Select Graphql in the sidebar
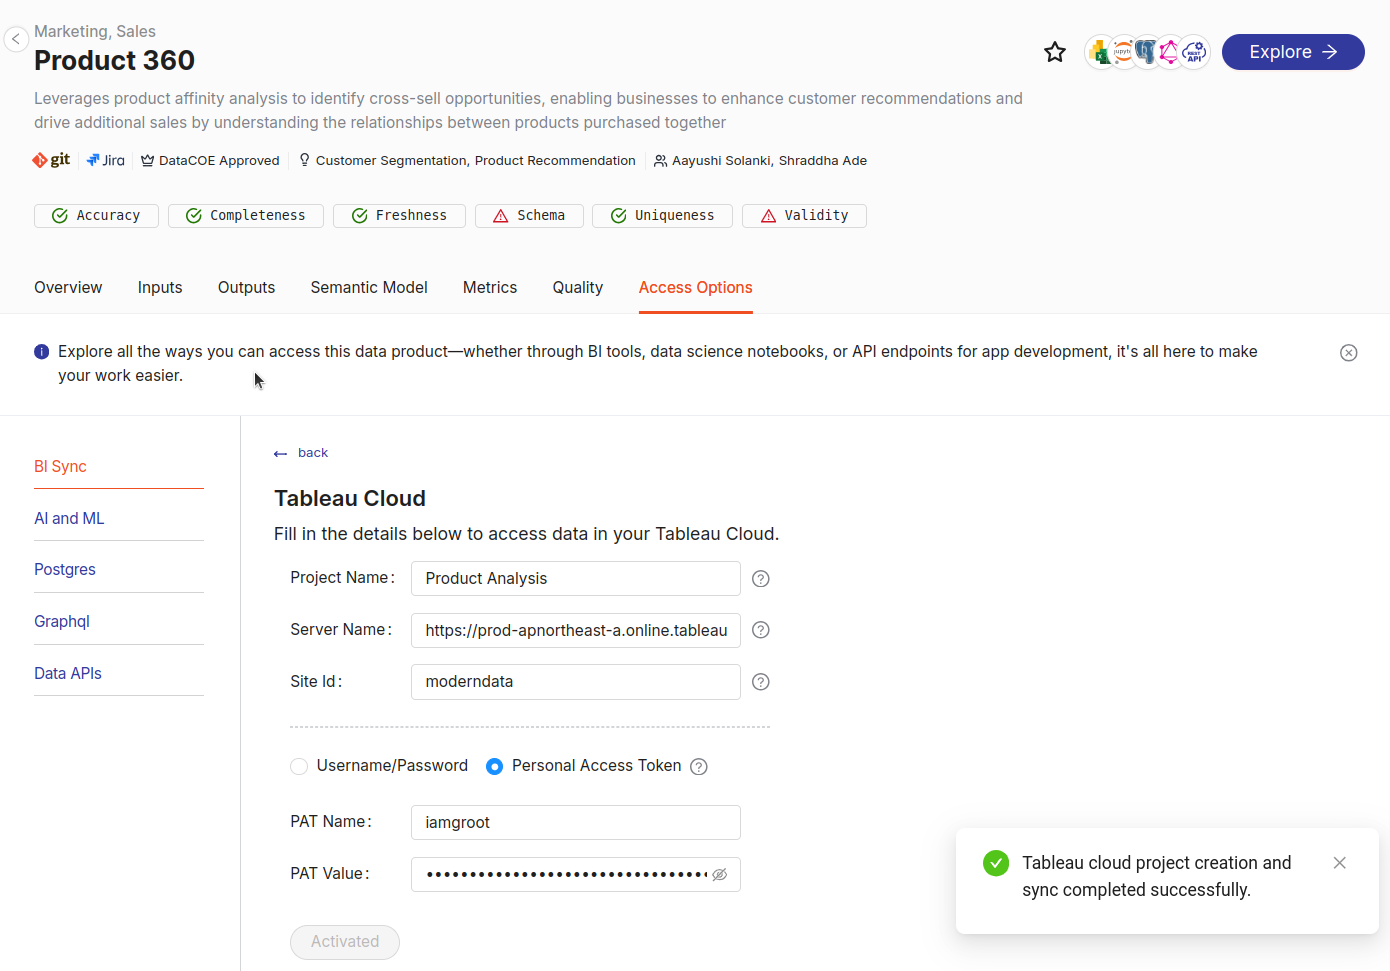Image resolution: width=1390 pixels, height=971 pixels. tap(62, 622)
